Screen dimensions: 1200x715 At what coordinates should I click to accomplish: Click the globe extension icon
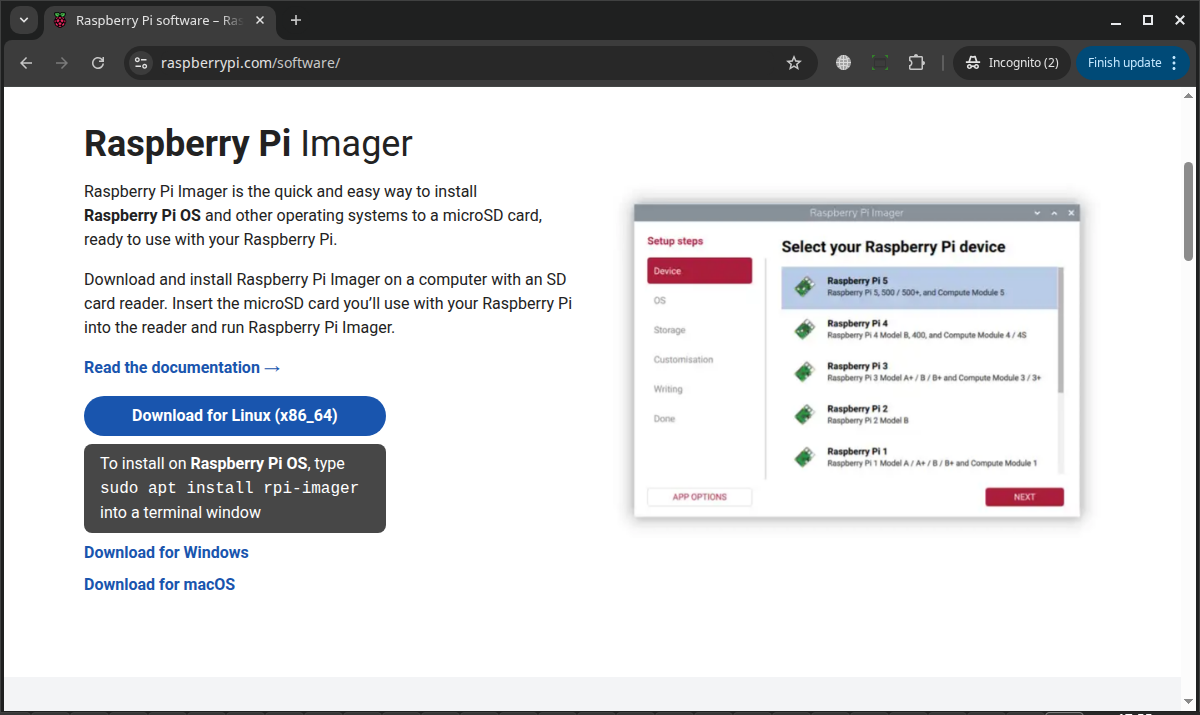(844, 63)
